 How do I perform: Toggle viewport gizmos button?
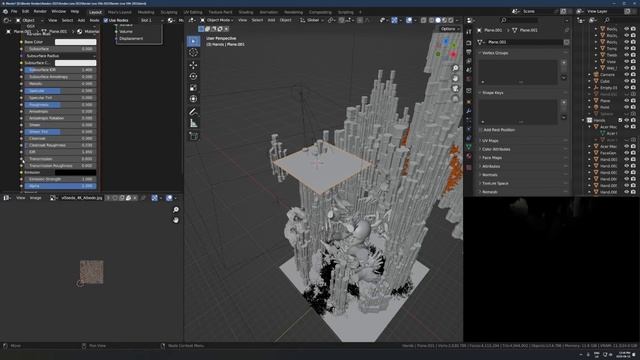[394, 20]
